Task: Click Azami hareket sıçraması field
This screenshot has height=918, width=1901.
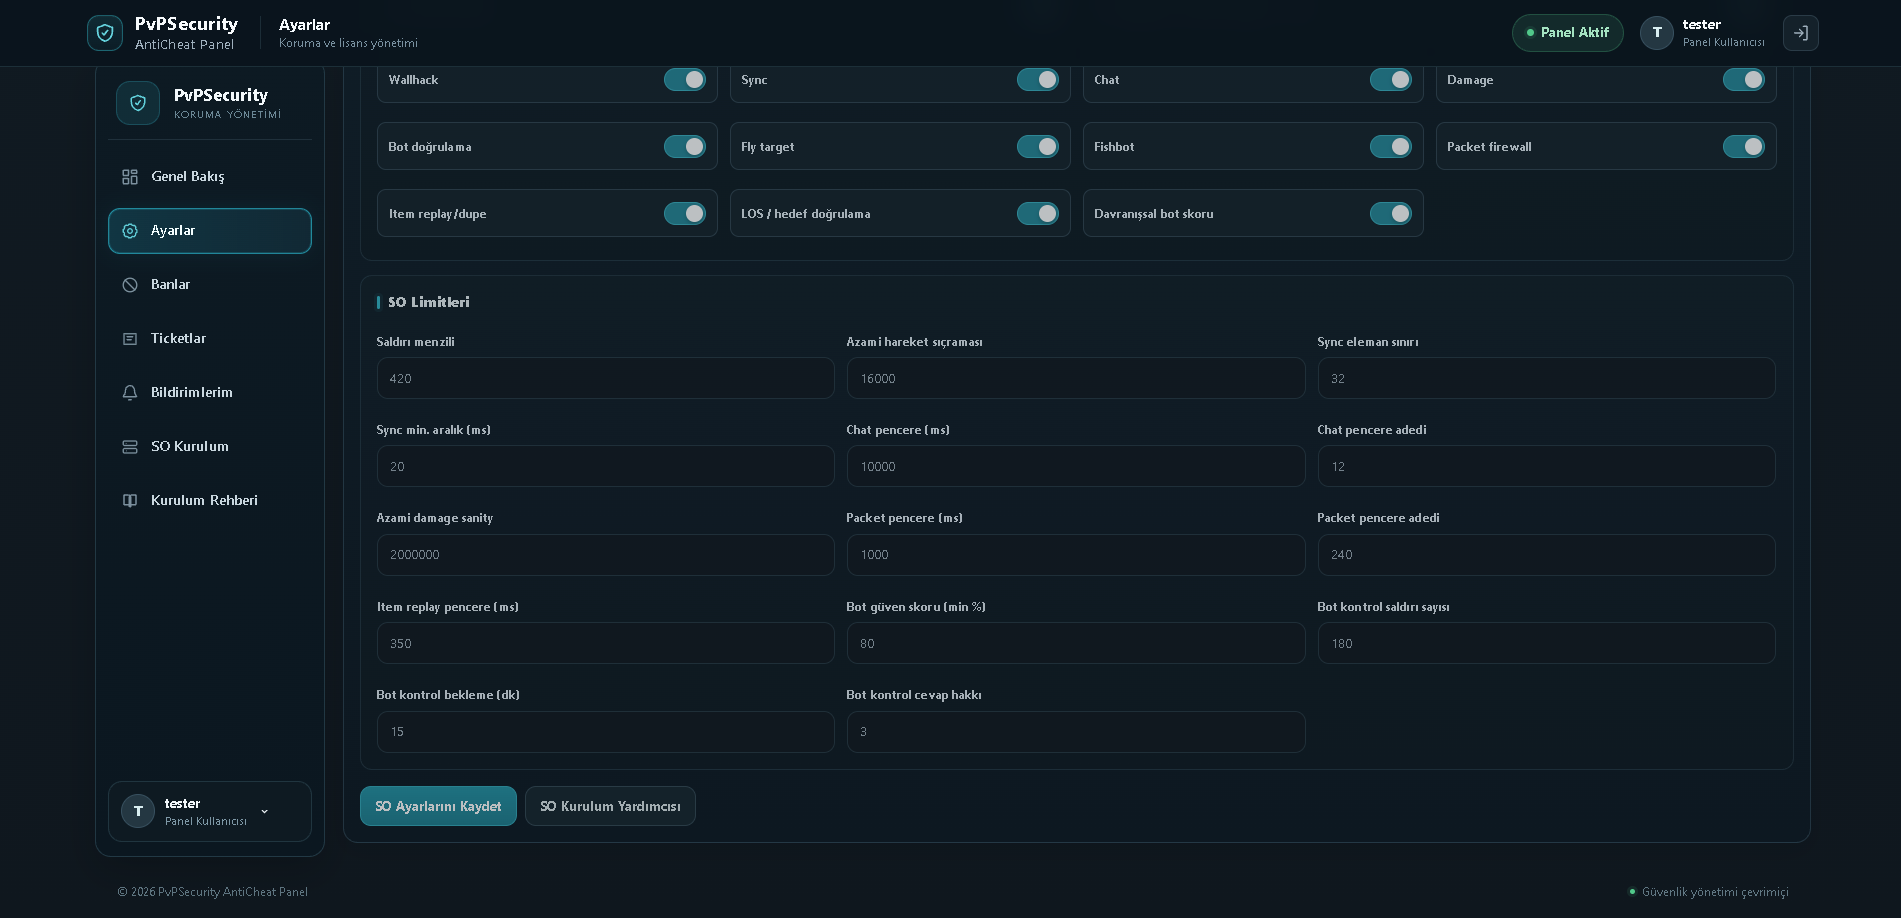Action: [x=1076, y=379]
